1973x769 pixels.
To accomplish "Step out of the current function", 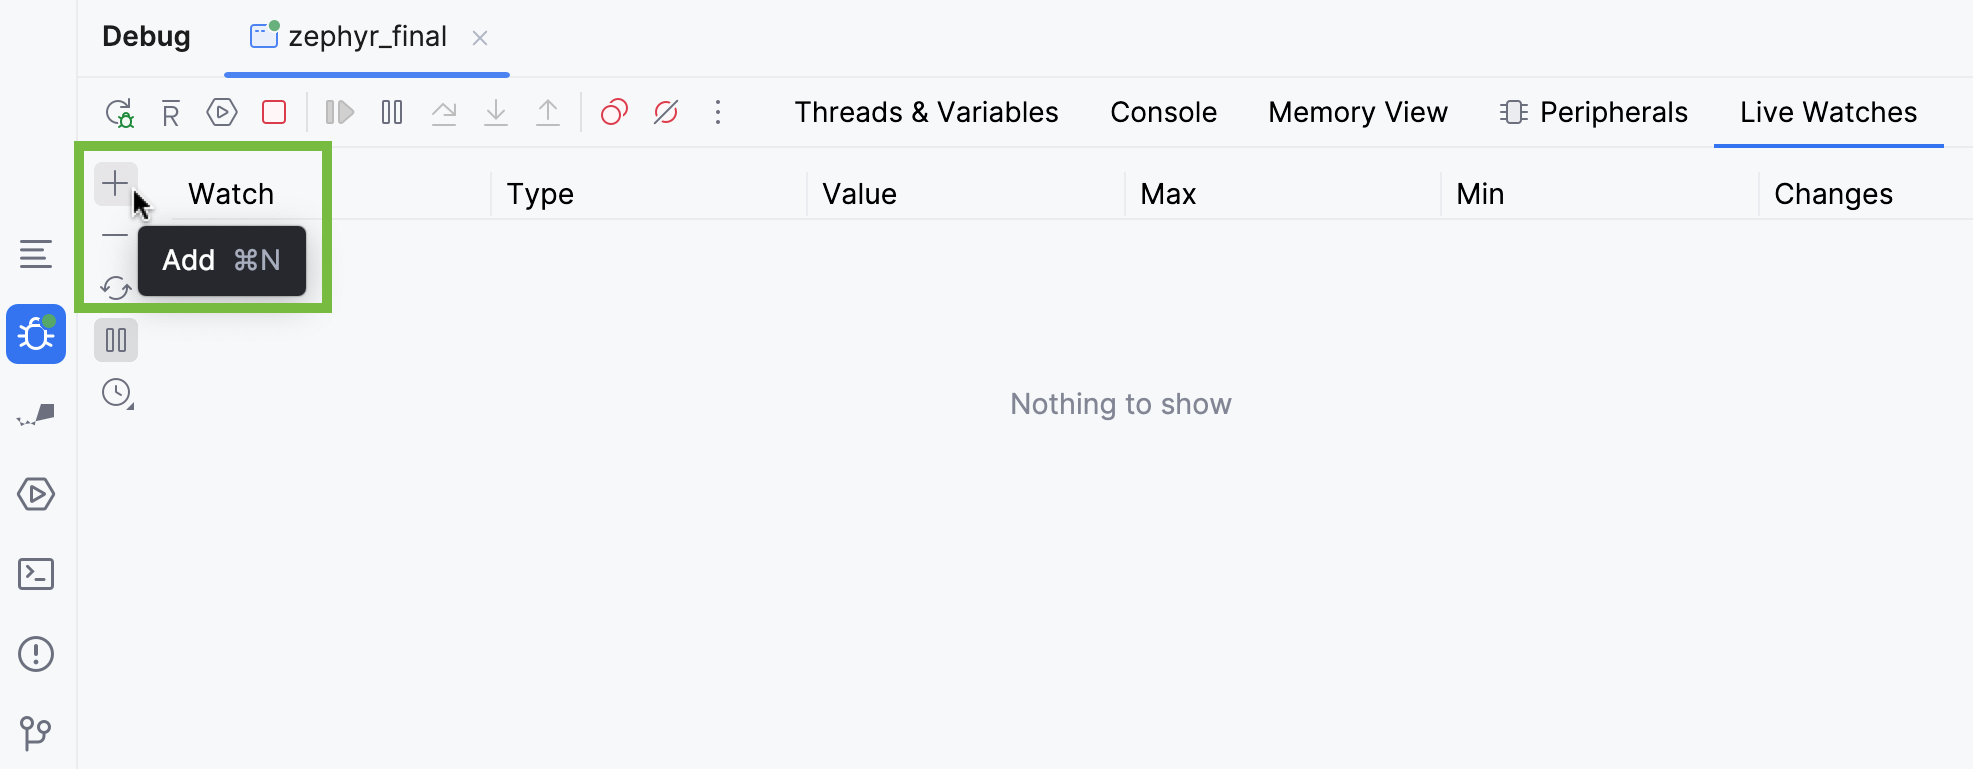I will point(548,112).
